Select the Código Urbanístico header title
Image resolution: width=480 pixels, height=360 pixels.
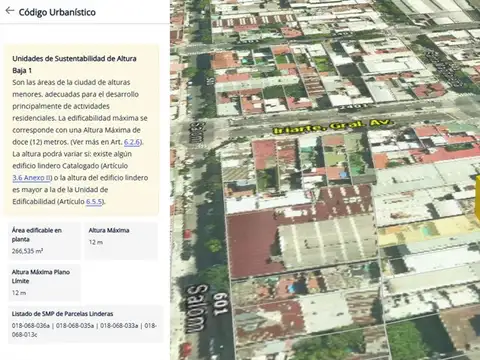coord(57,12)
